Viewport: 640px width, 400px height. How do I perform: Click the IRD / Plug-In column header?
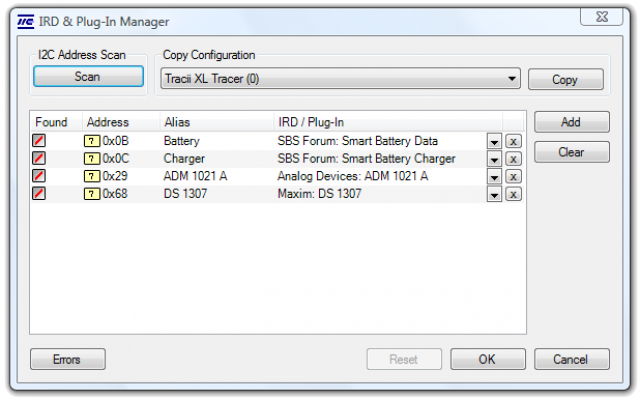tap(313, 122)
